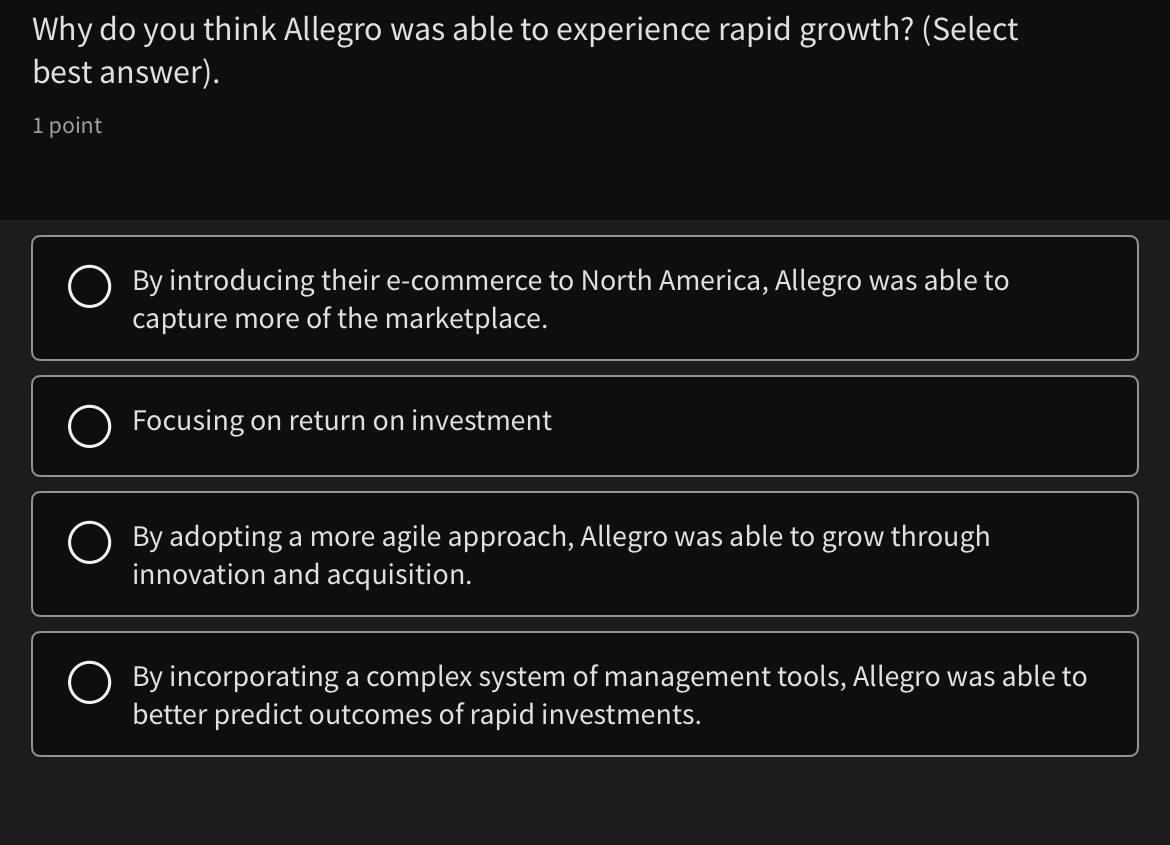The image size is (1170, 845).
Task: Click the radio circle beside the fourth answer
Action: [x=90, y=683]
